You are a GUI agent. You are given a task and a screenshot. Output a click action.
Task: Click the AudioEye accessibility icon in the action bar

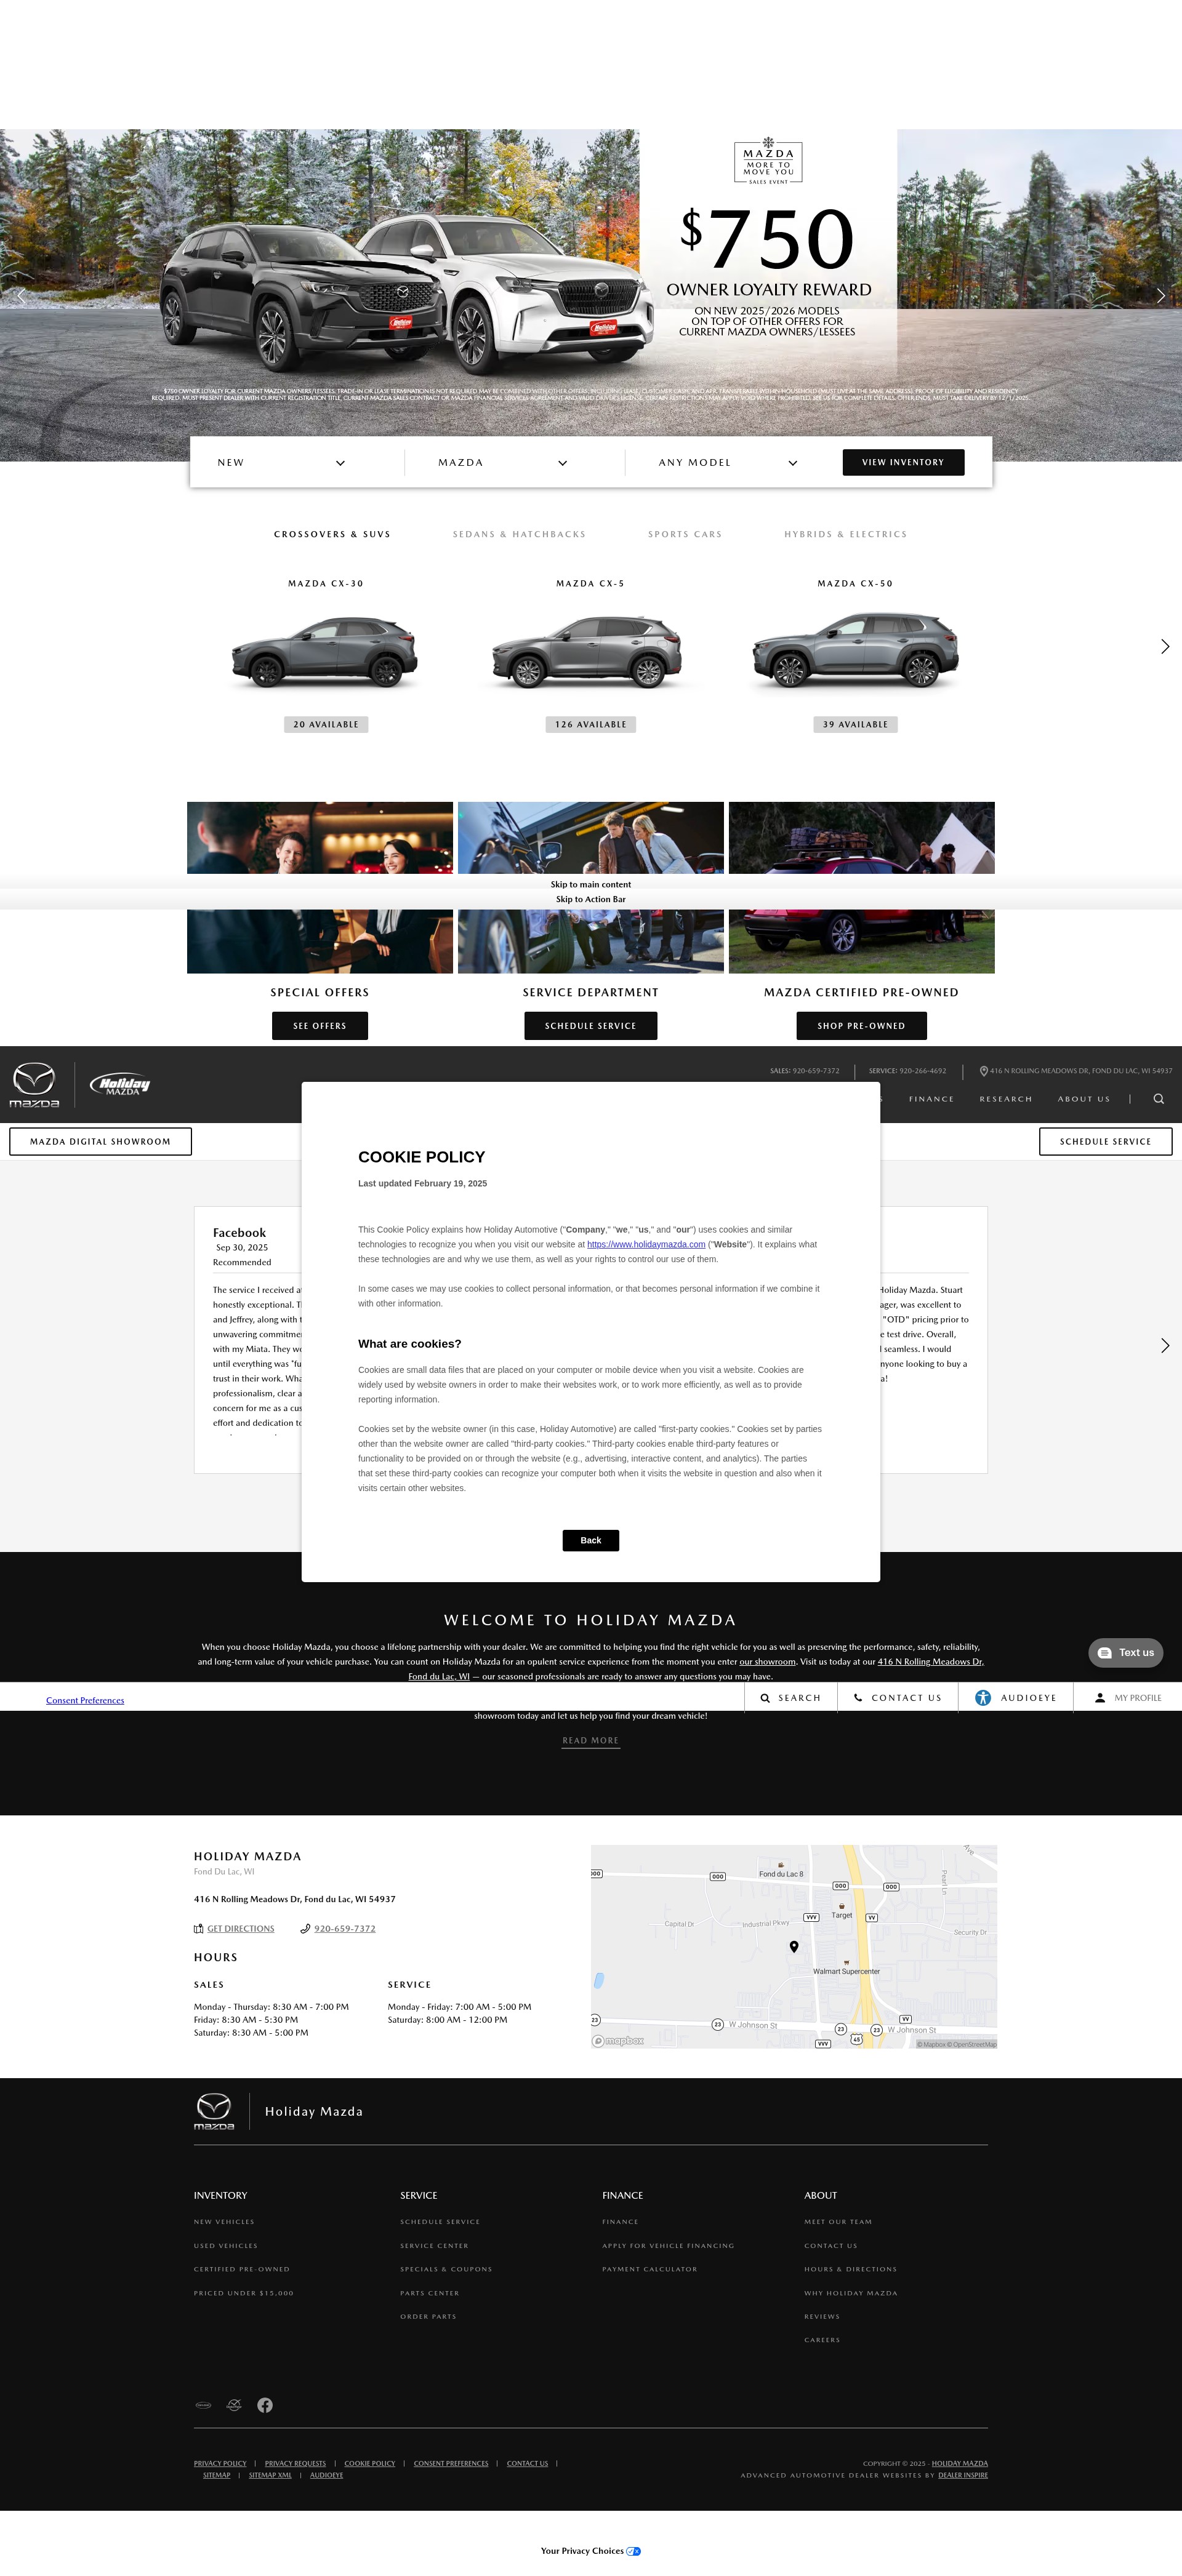pyautogui.click(x=983, y=1697)
